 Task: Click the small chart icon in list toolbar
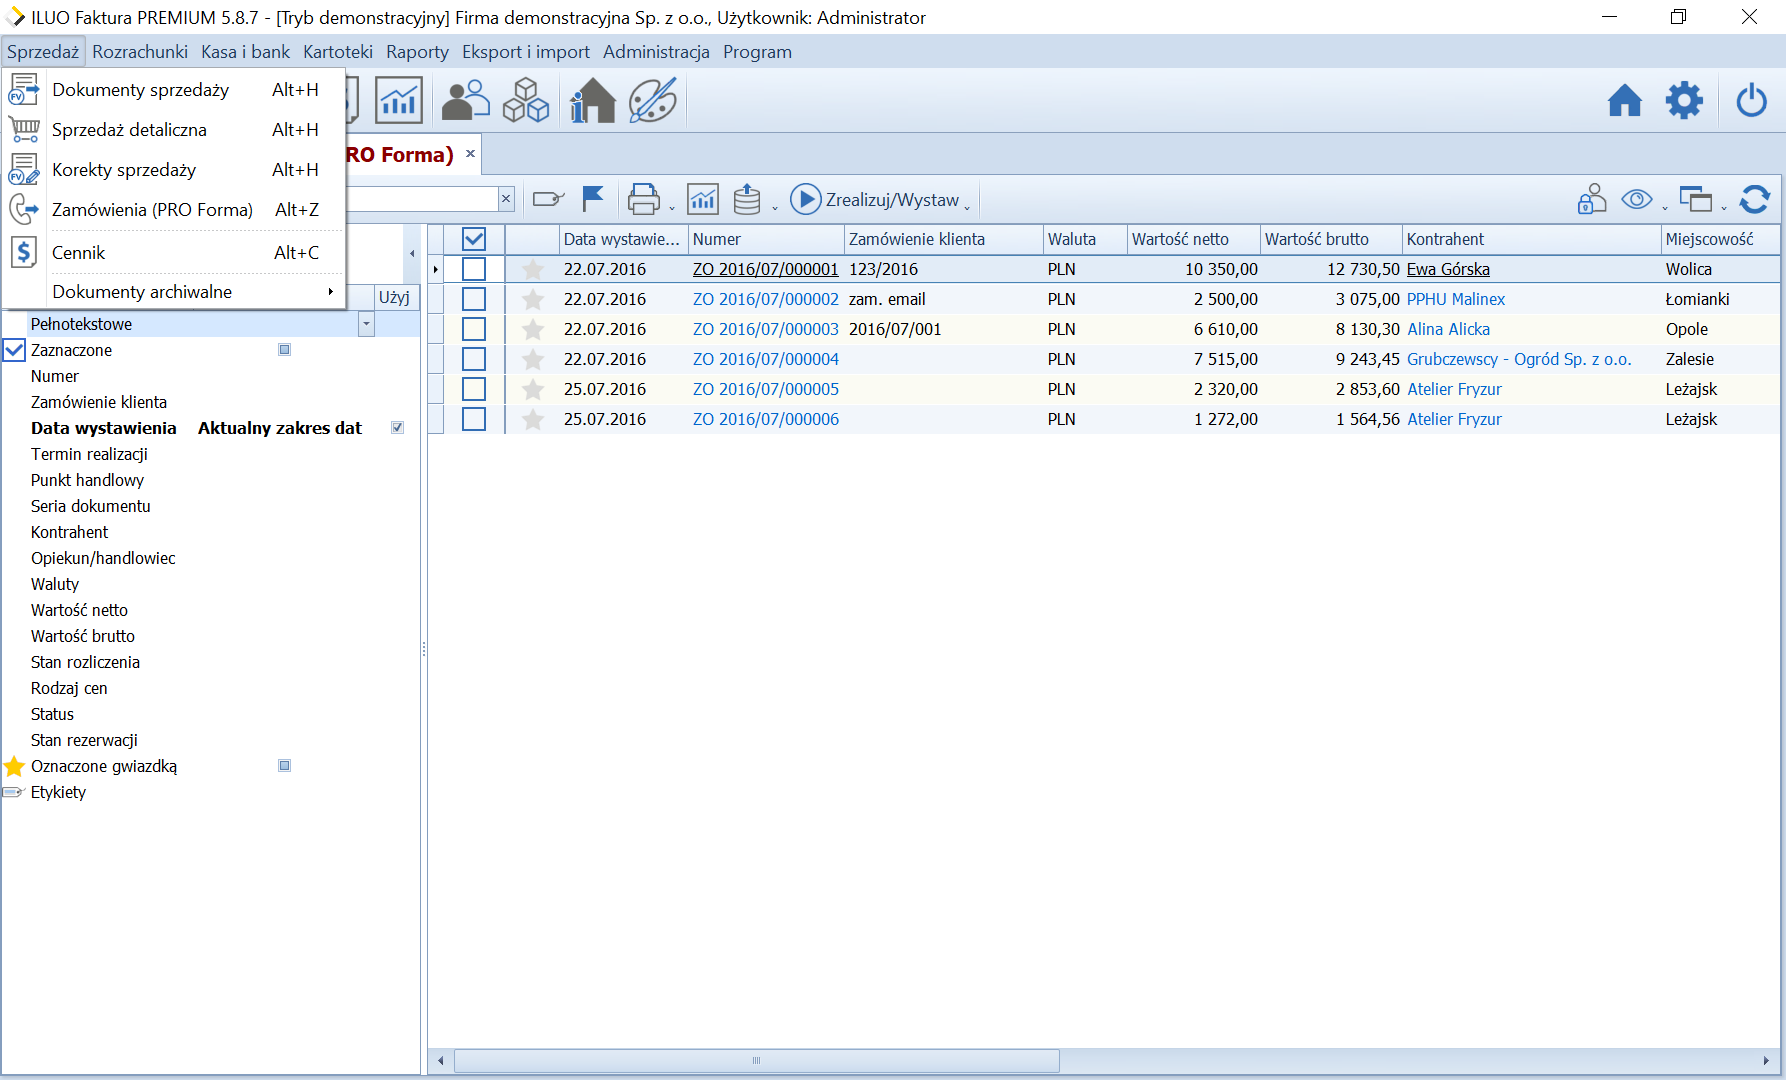703,199
